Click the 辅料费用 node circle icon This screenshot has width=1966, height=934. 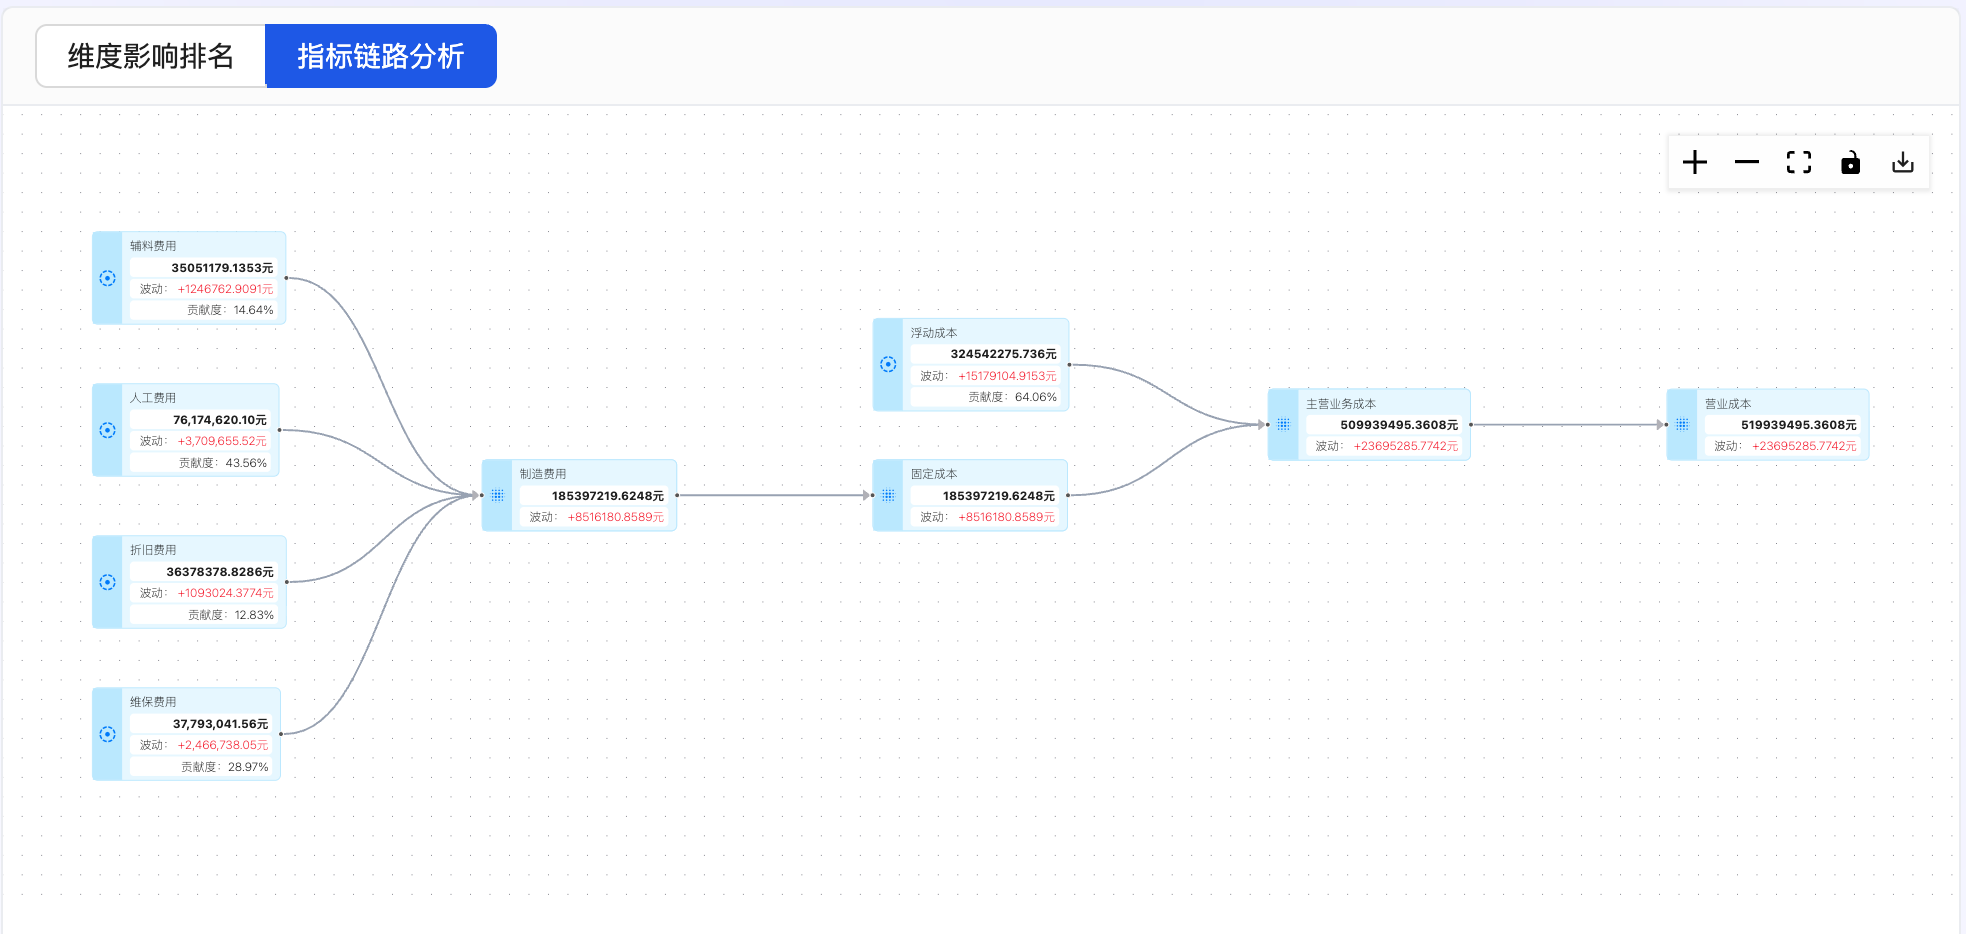coord(108,278)
